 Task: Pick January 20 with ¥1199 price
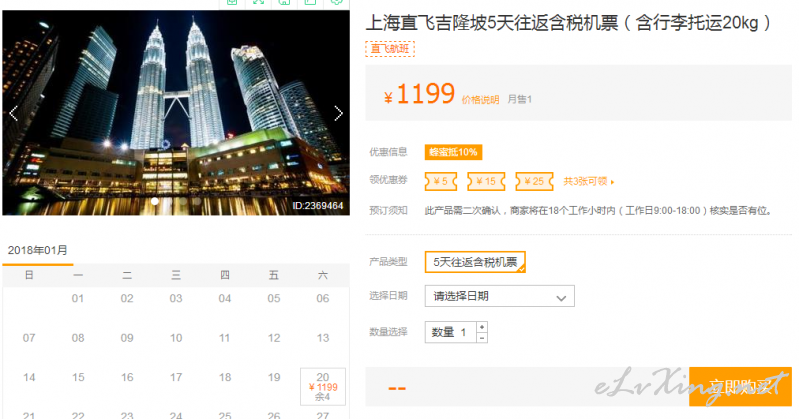pyautogui.click(x=323, y=386)
